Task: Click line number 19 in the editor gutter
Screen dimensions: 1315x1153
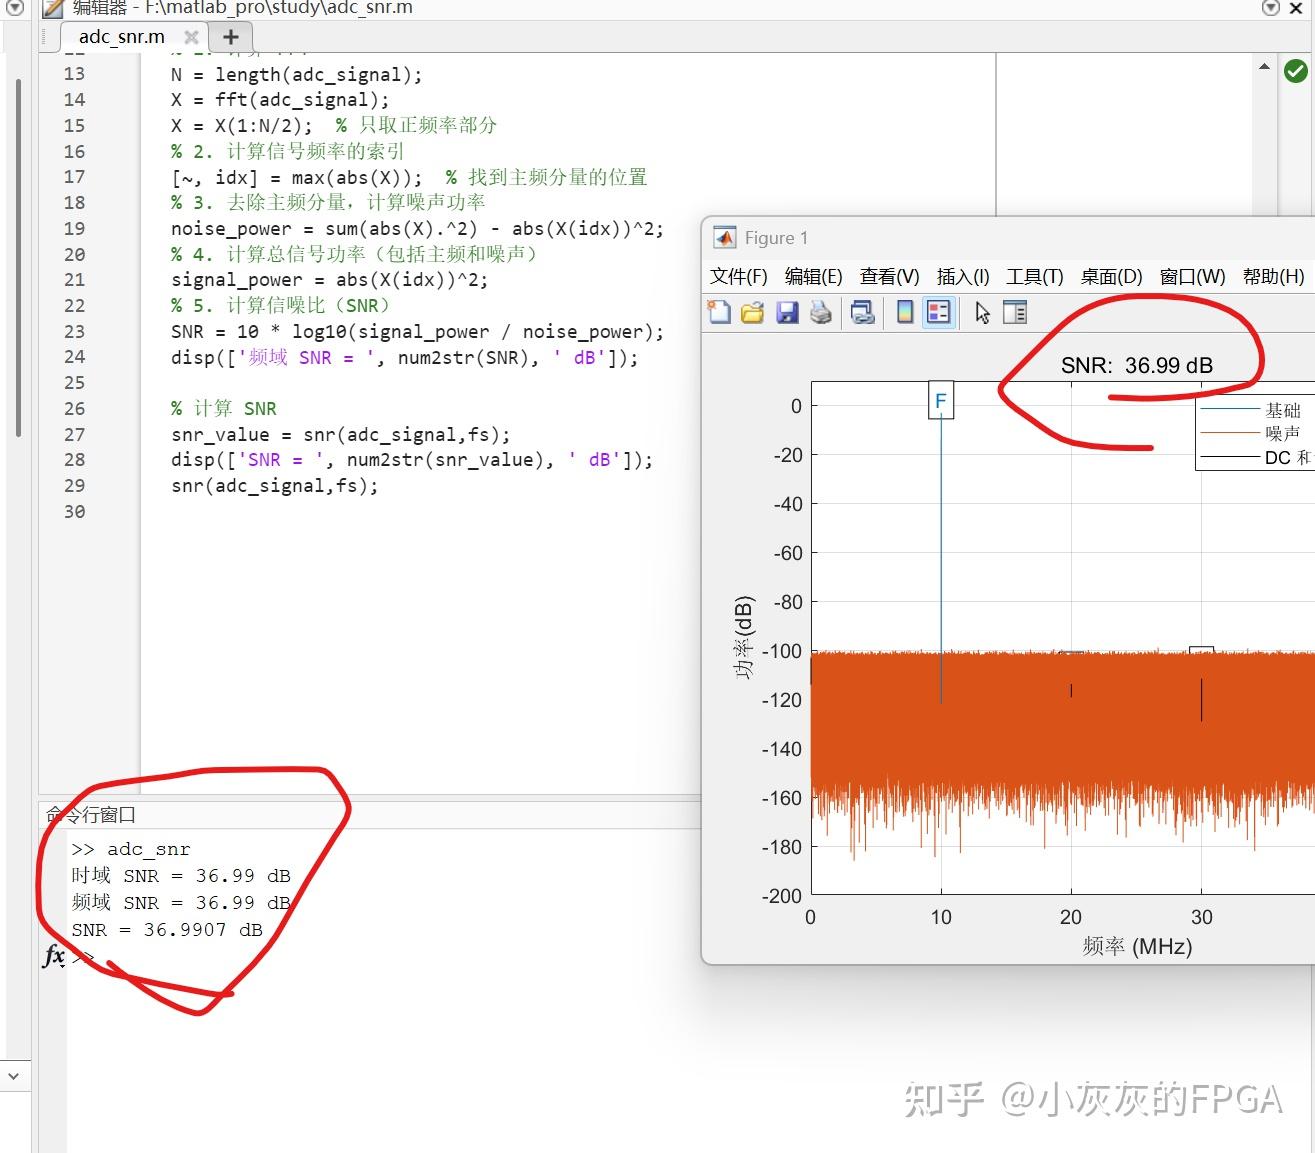Action: (75, 228)
